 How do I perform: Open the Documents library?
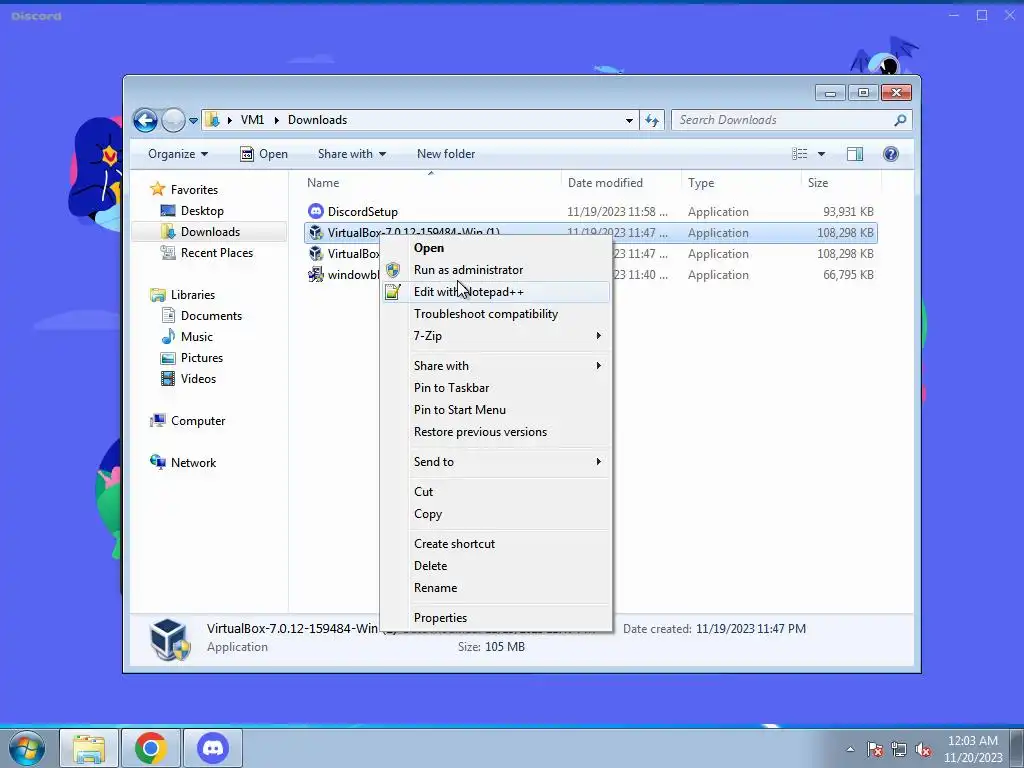click(x=201, y=316)
